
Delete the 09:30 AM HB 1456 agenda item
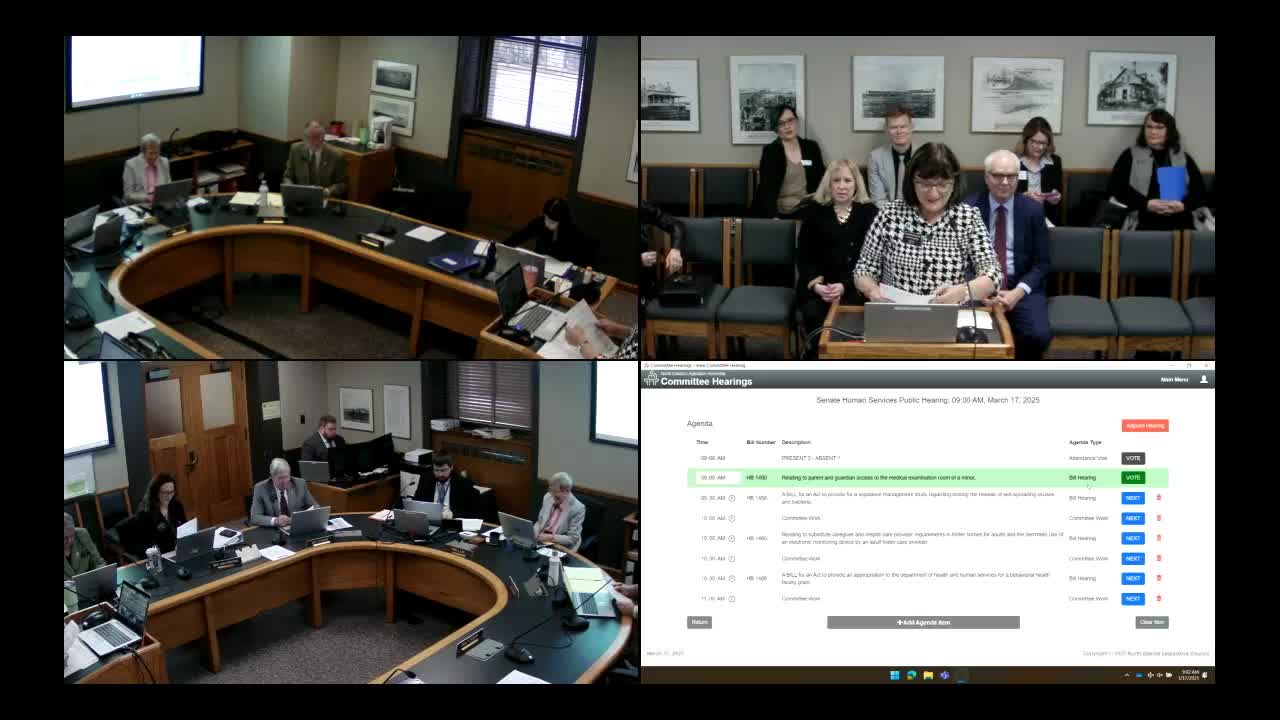tap(1159, 498)
